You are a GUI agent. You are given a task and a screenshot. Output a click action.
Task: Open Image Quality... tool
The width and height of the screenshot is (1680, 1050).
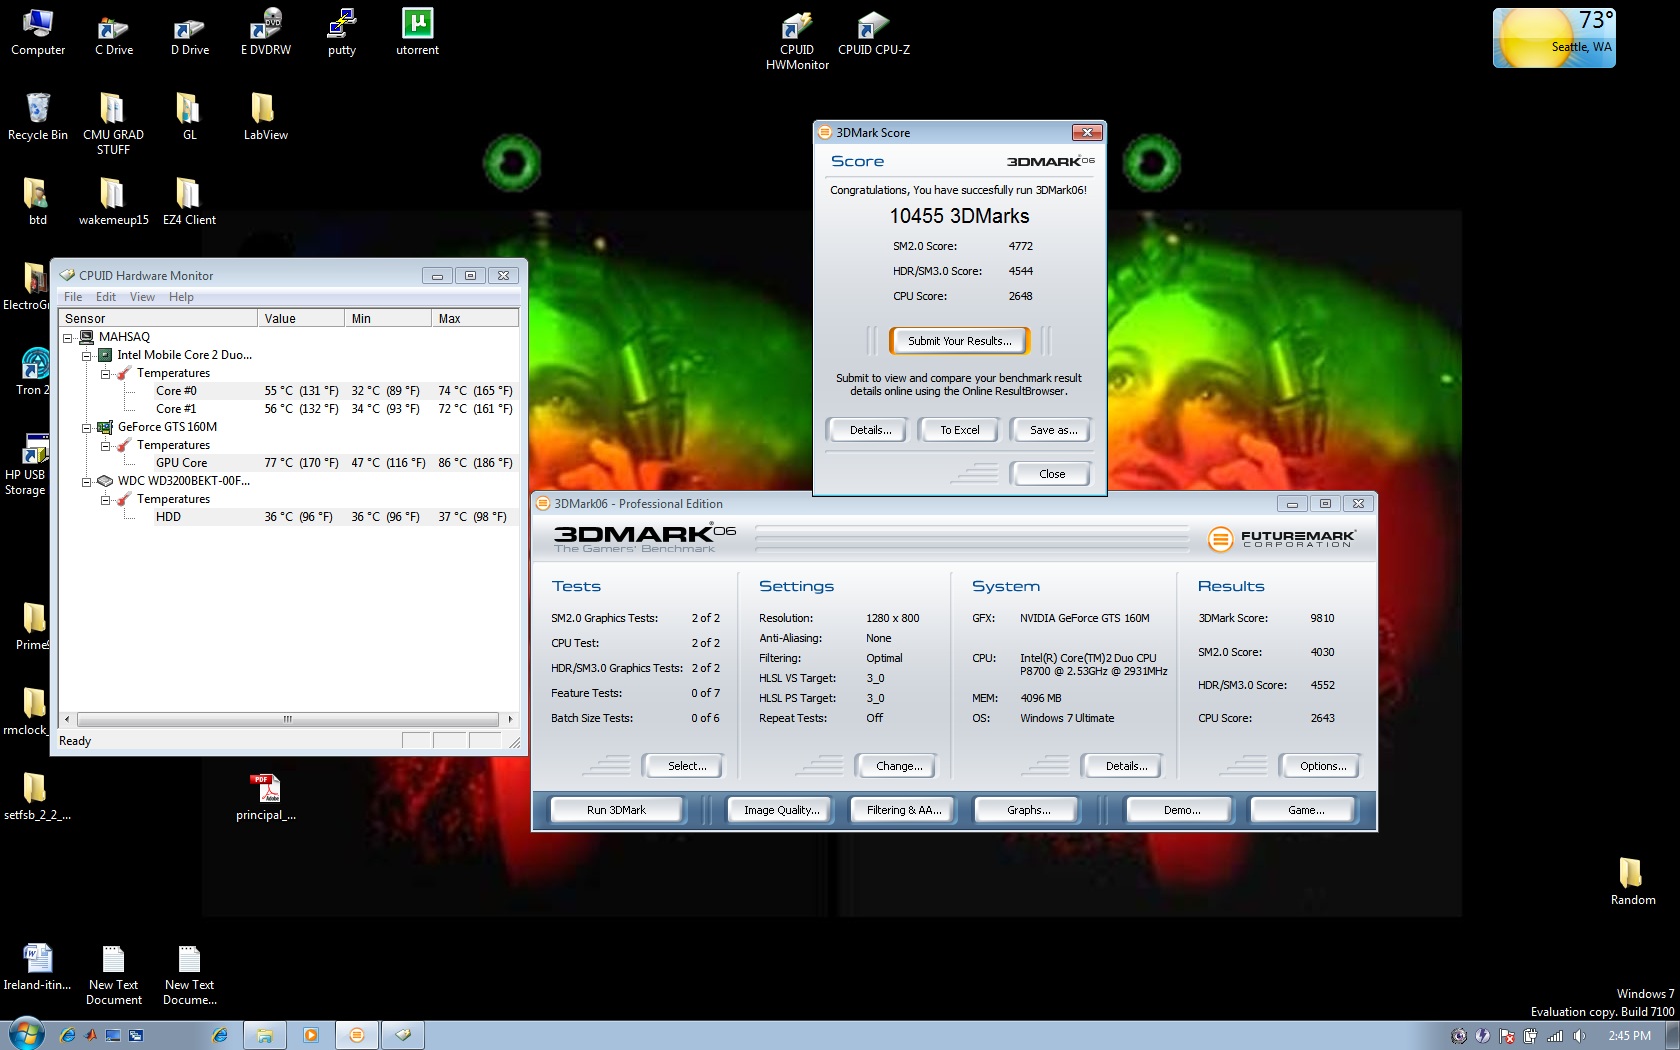[781, 810]
